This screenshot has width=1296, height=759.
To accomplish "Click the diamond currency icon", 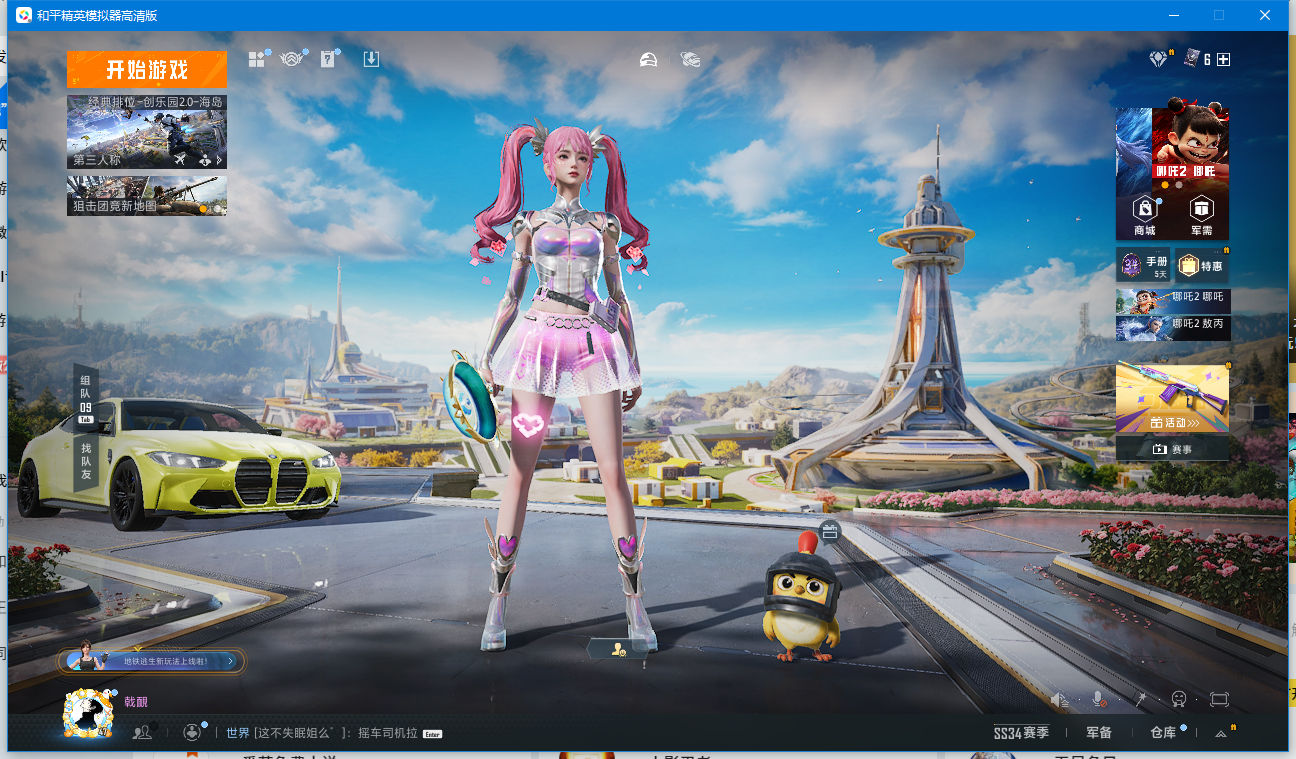I will click(1159, 59).
